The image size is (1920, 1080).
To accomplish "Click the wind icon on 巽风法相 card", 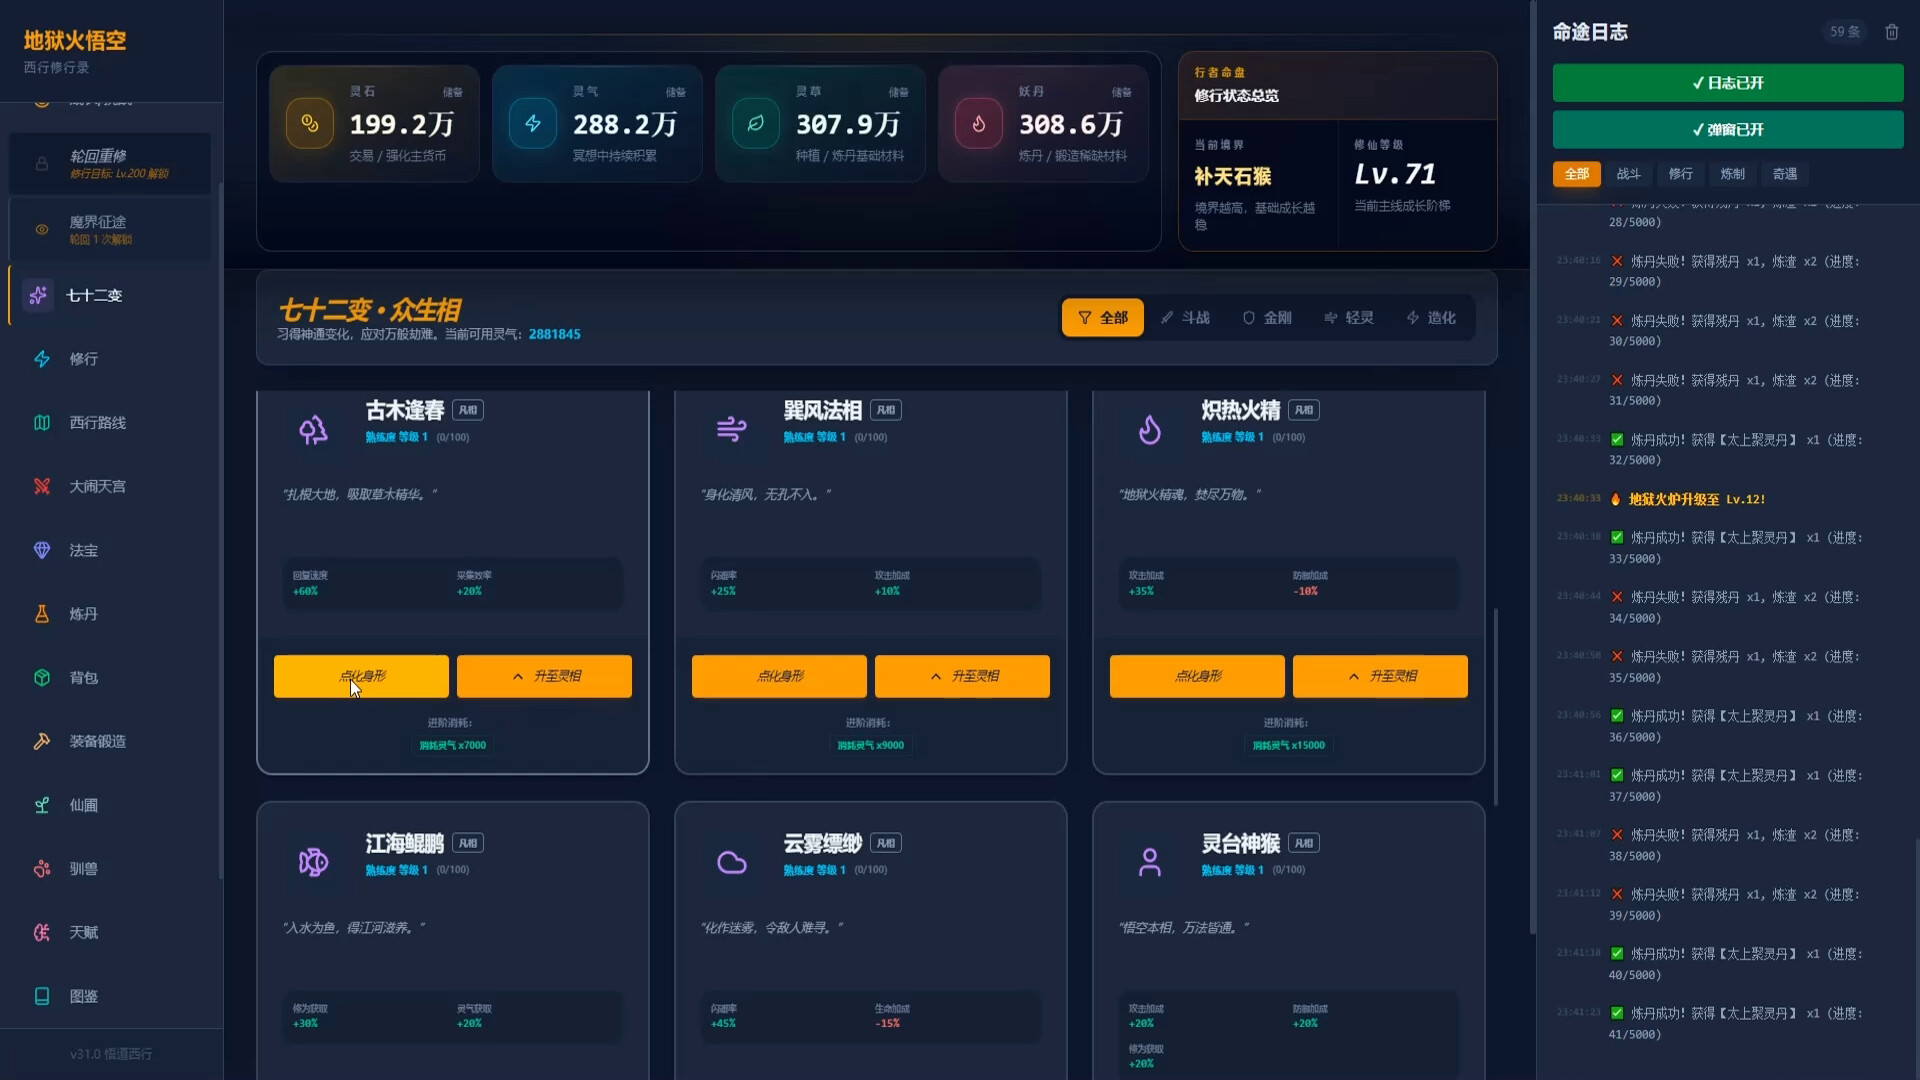I will tap(731, 430).
